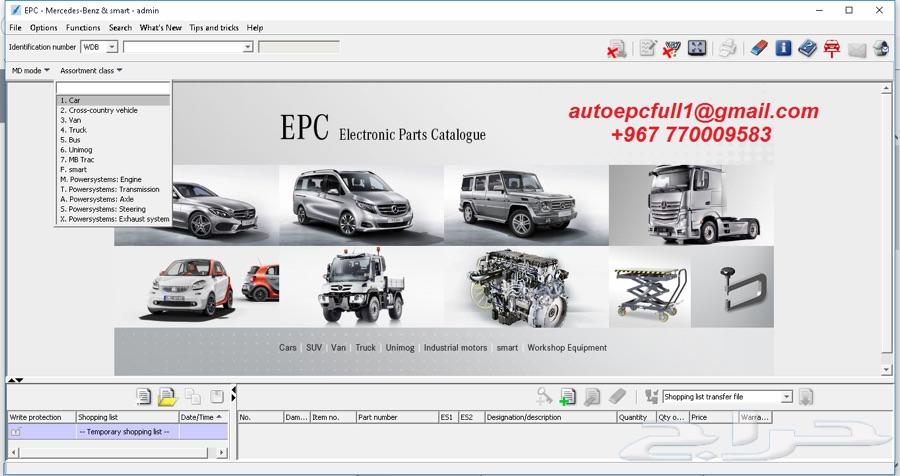Select '7. MB Trac' option
This screenshot has height=476, width=900.
pyautogui.click(x=113, y=160)
